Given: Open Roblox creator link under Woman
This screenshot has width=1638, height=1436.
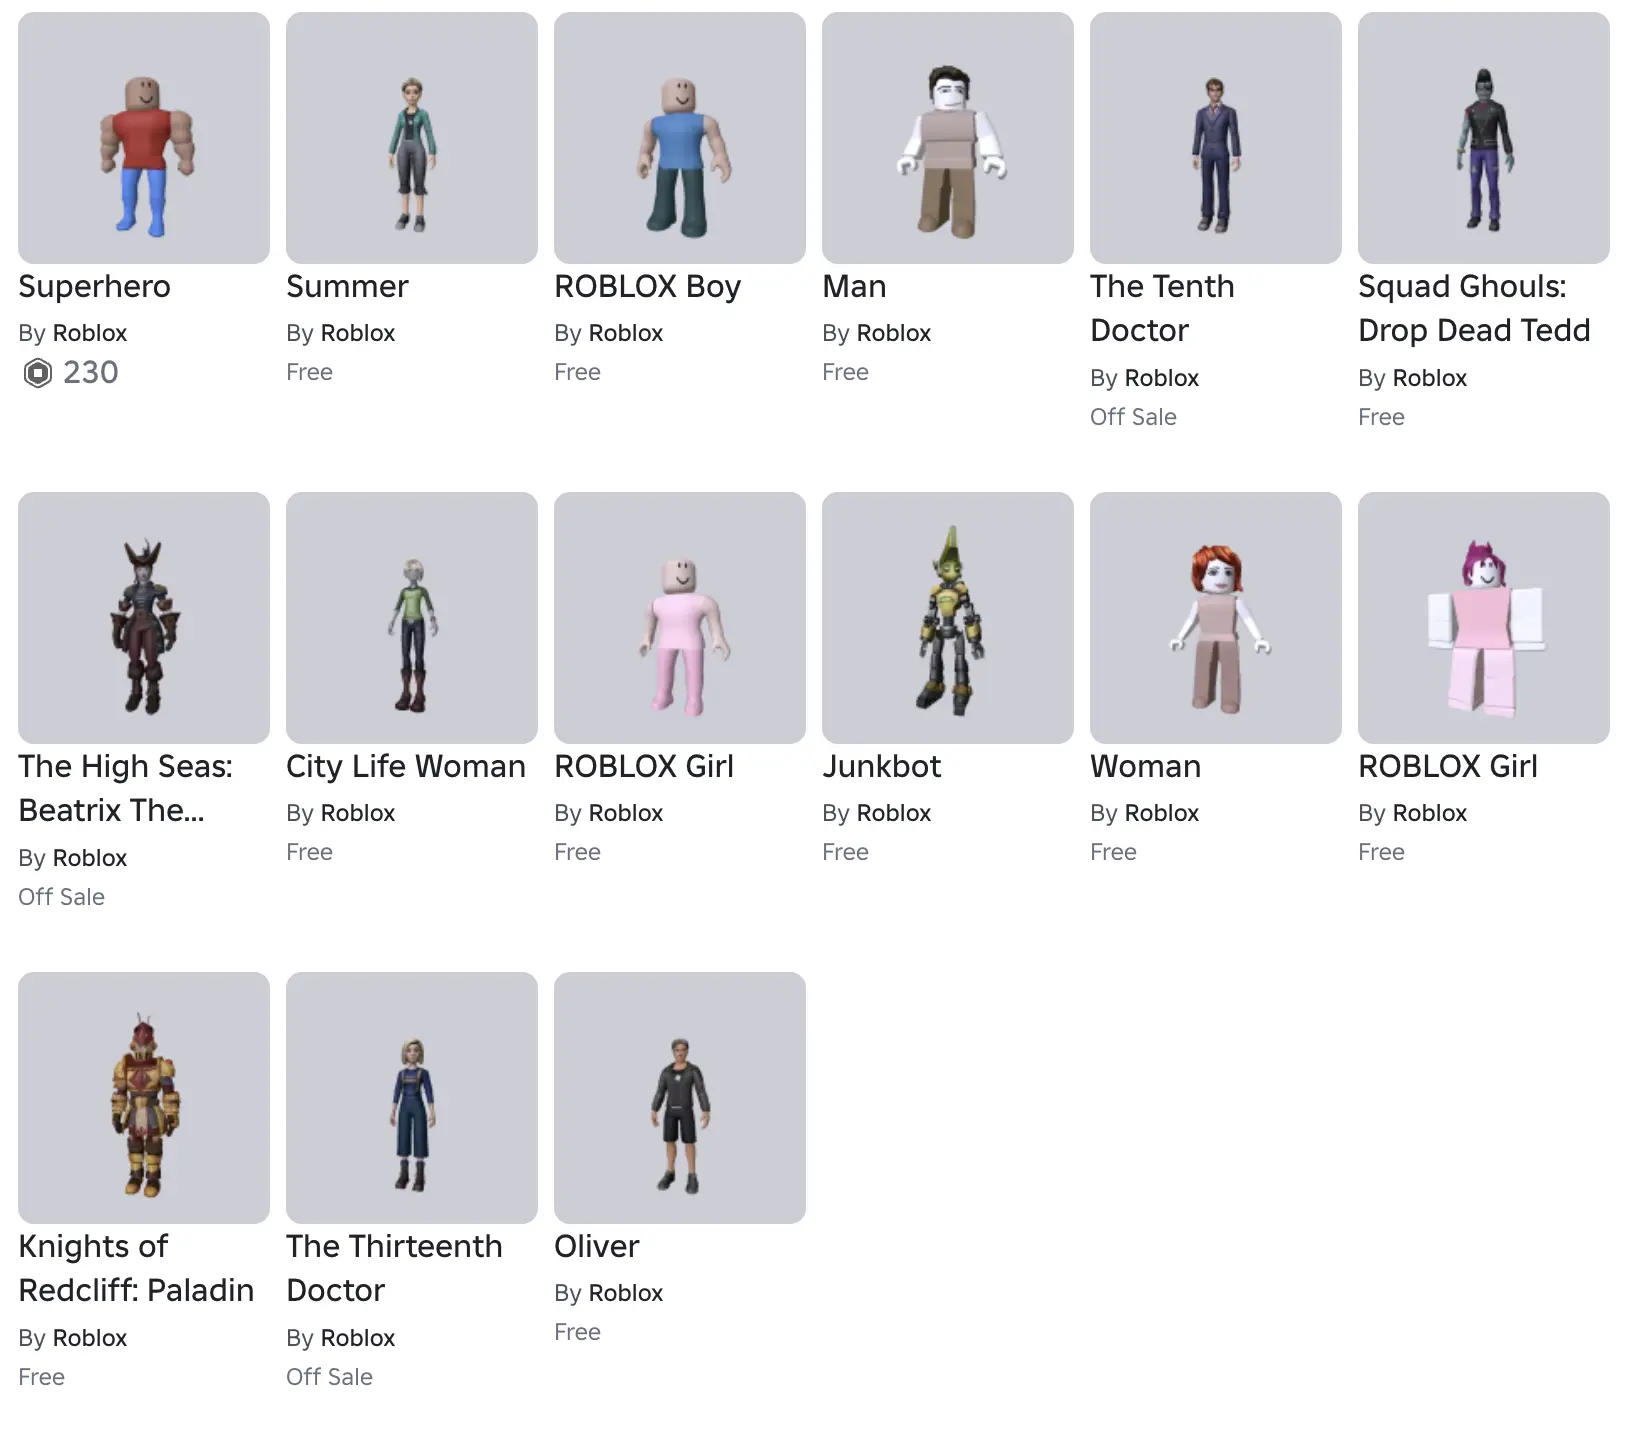Looking at the screenshot, I should (x=1161, y=813).
